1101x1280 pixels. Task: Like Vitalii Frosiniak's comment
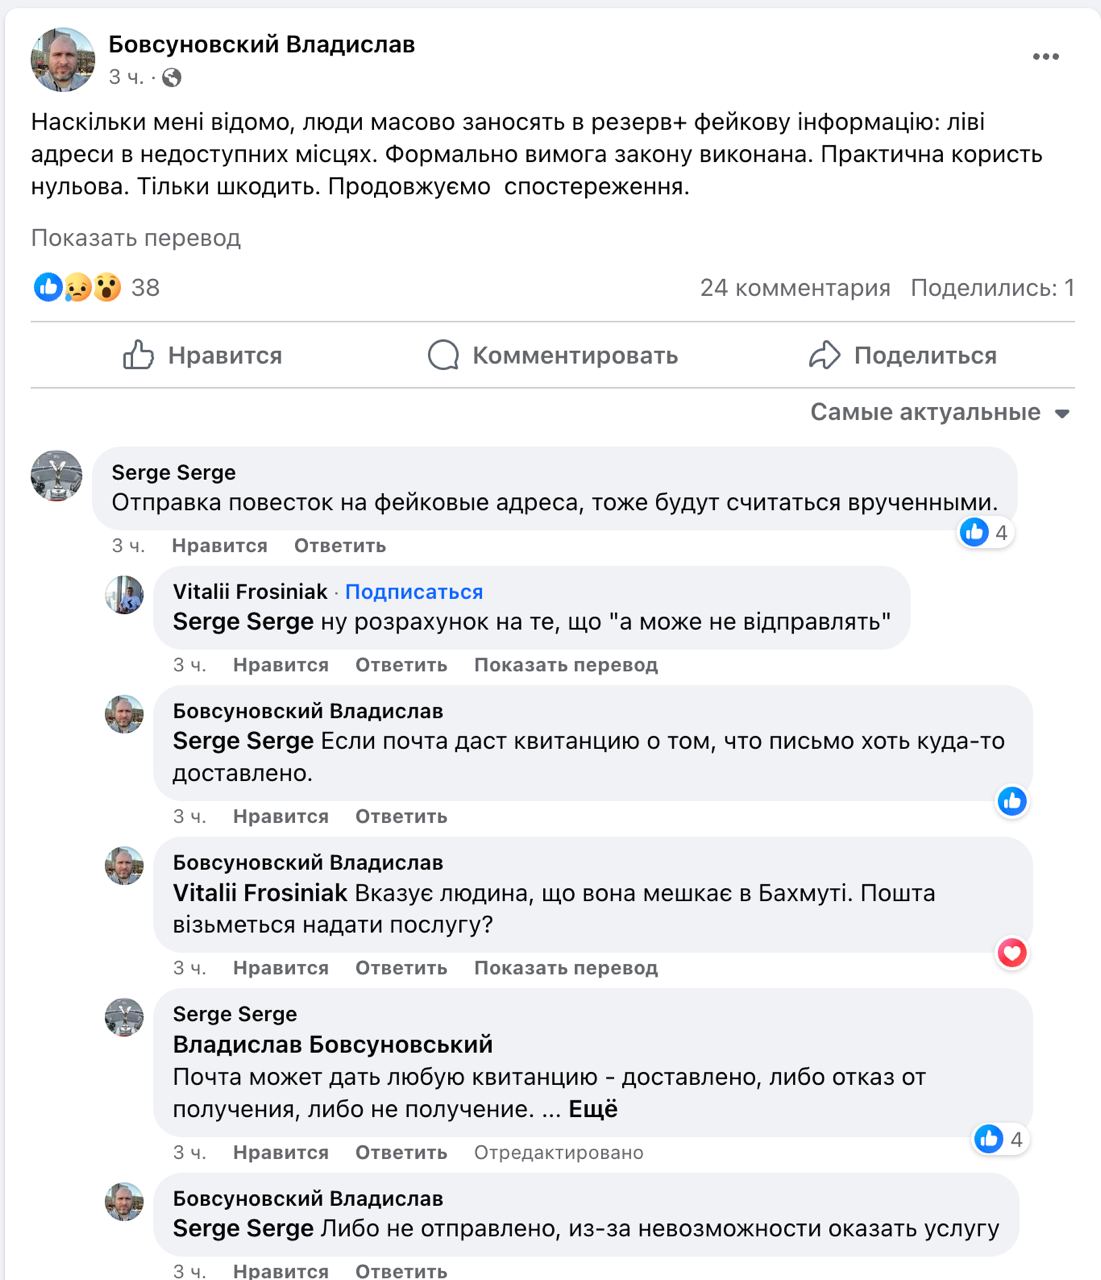pos(280,665)
